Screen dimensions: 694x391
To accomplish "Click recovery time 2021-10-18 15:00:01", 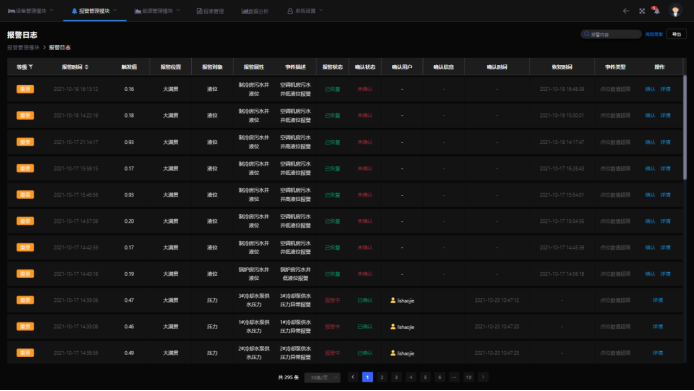I will tap(562, 115).
